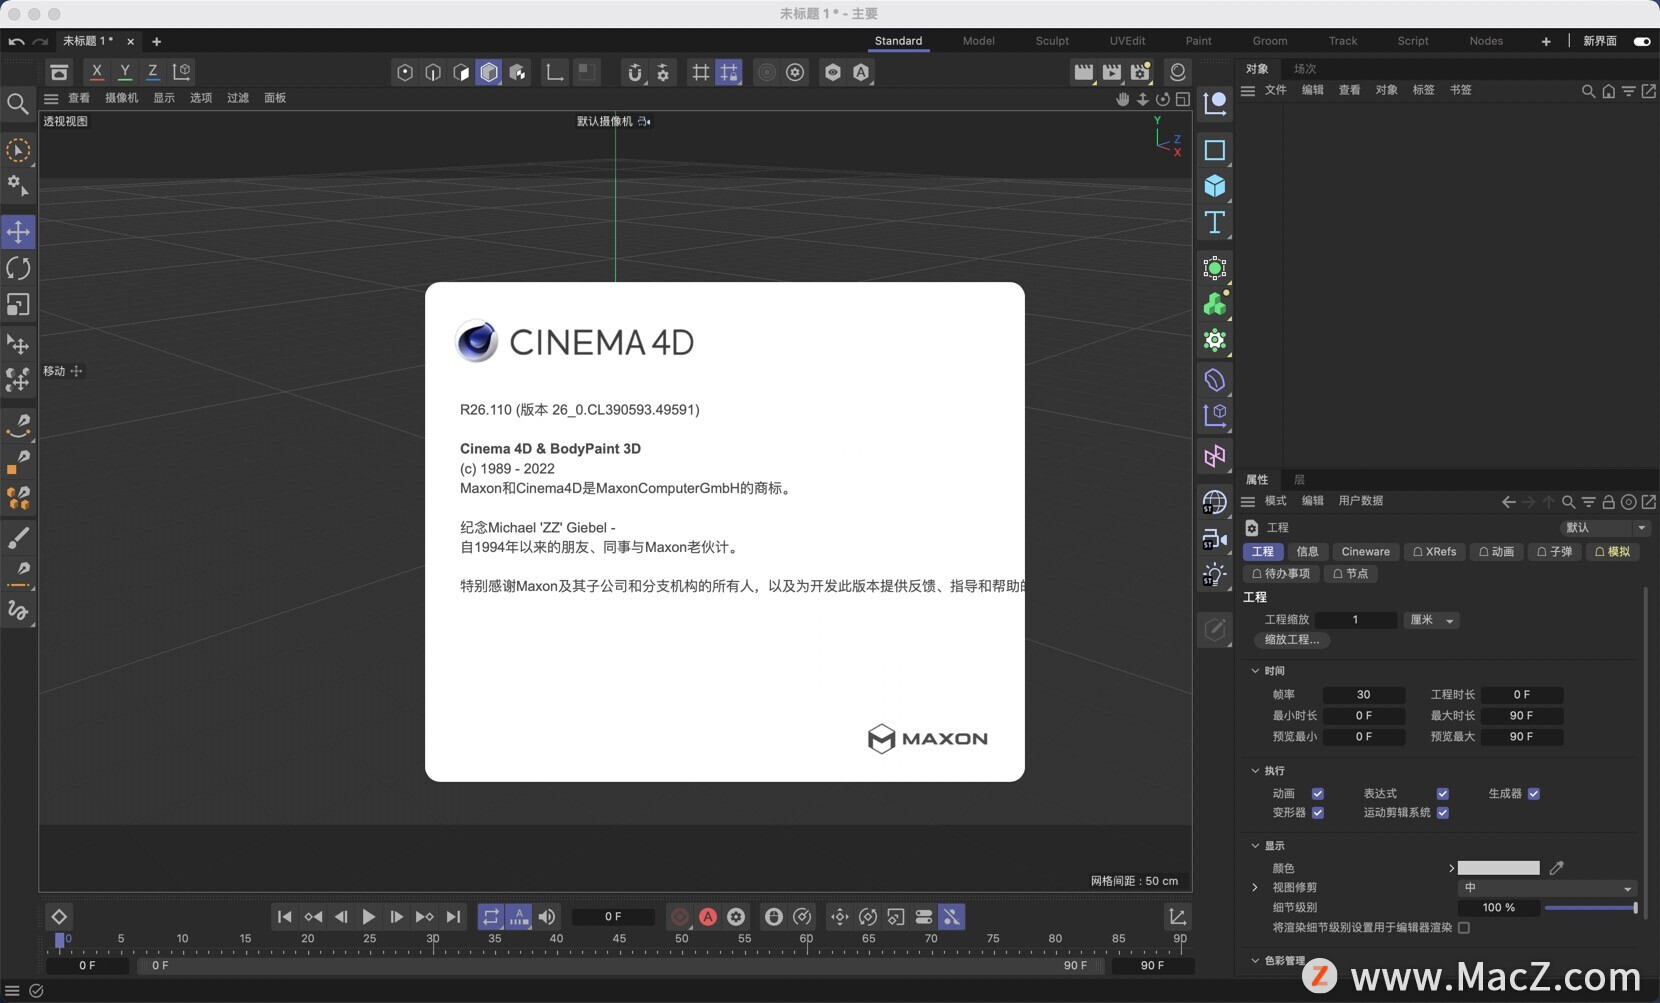Add a light object from palette

click(x=1215, y=575)
